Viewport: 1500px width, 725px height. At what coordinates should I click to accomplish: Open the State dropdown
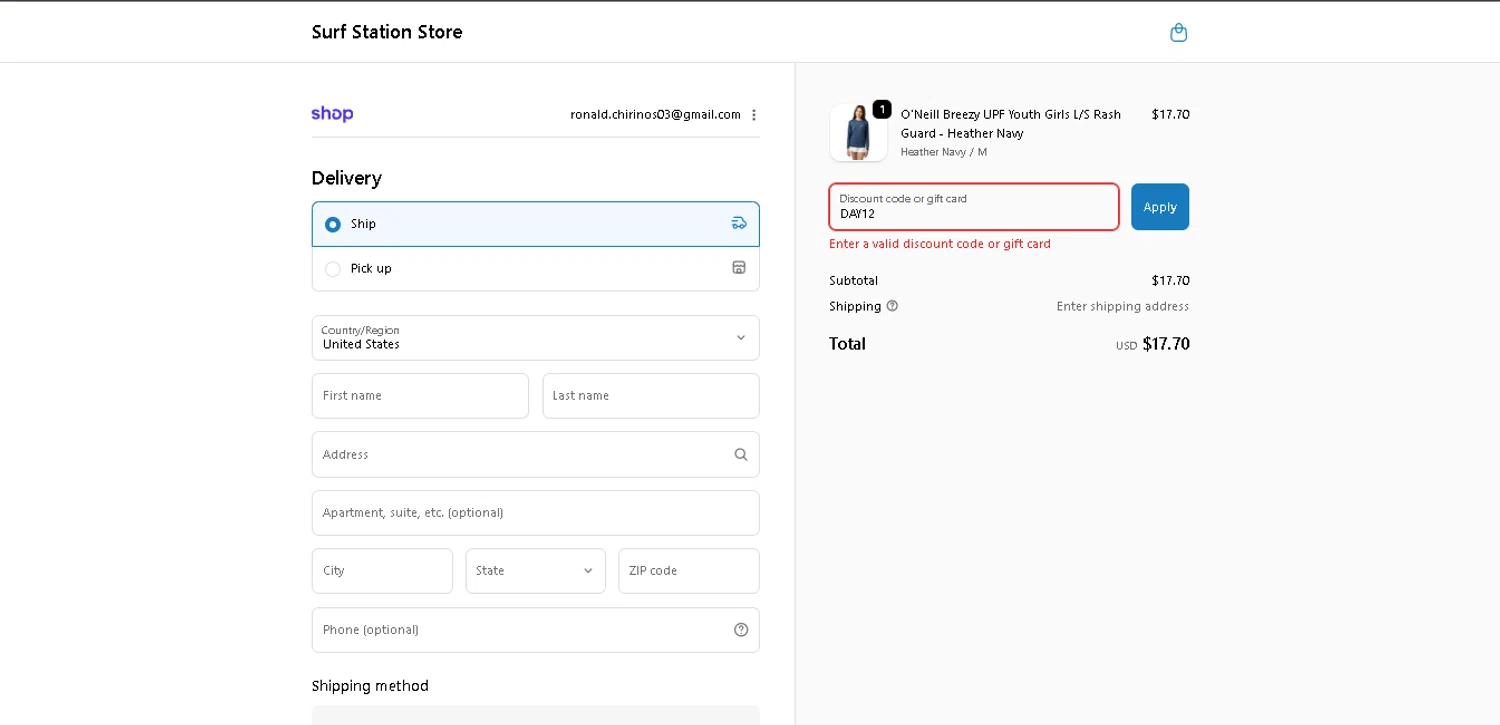point(535,571)
